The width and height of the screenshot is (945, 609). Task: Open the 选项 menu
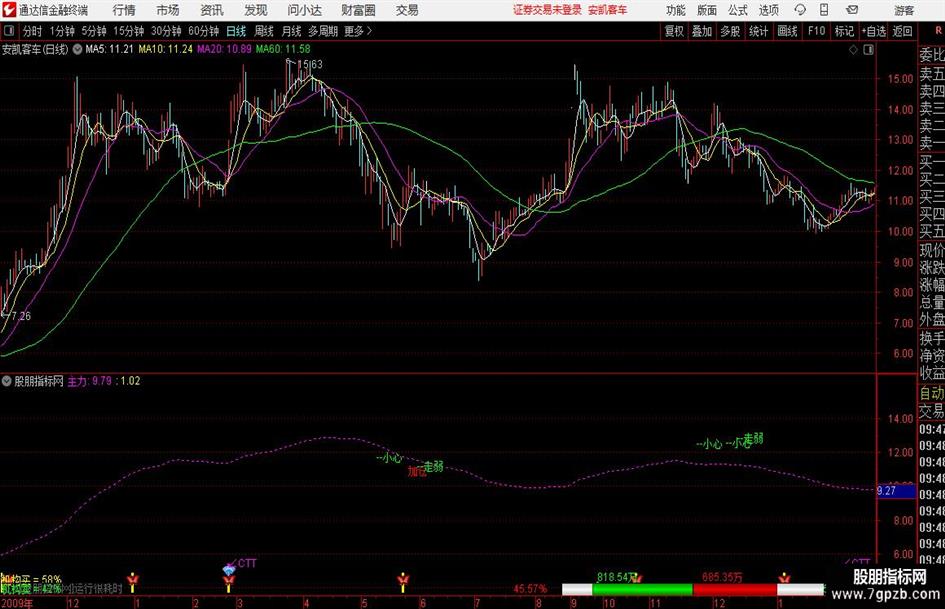click(x=768, y=10)
